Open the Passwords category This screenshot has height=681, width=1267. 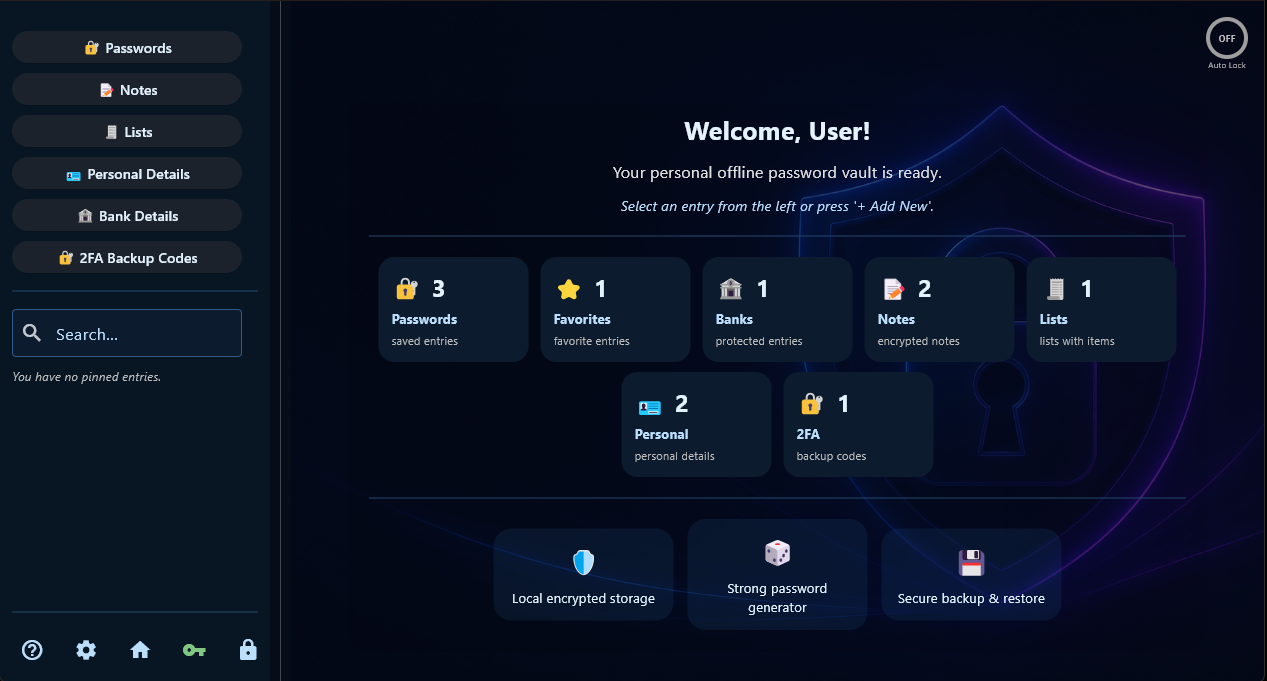[127, 47]
